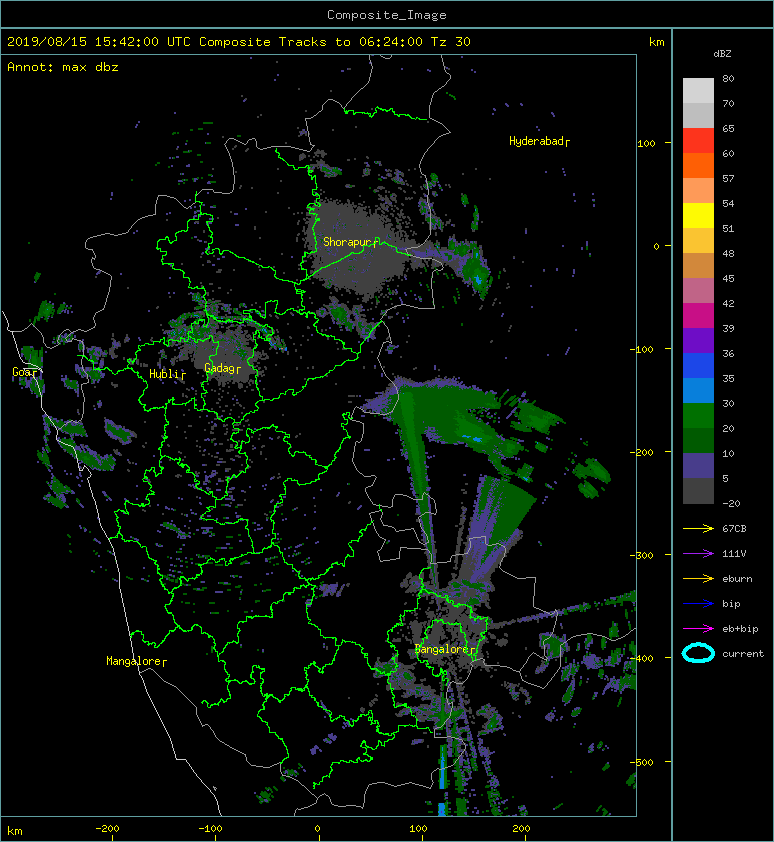Select the Gadag city label
The image size is (774, 842).
[x=222, y=368]
